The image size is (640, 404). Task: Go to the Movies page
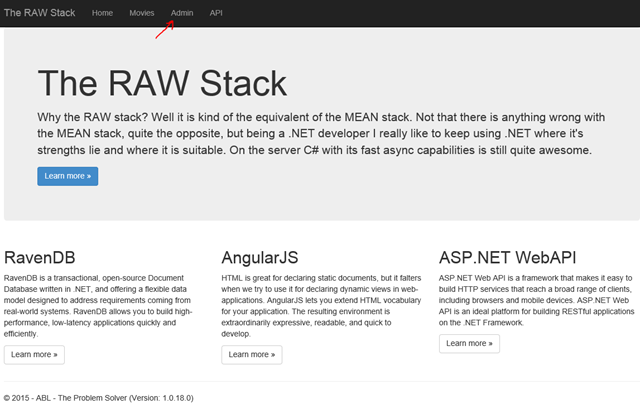(x=142, y=13)
